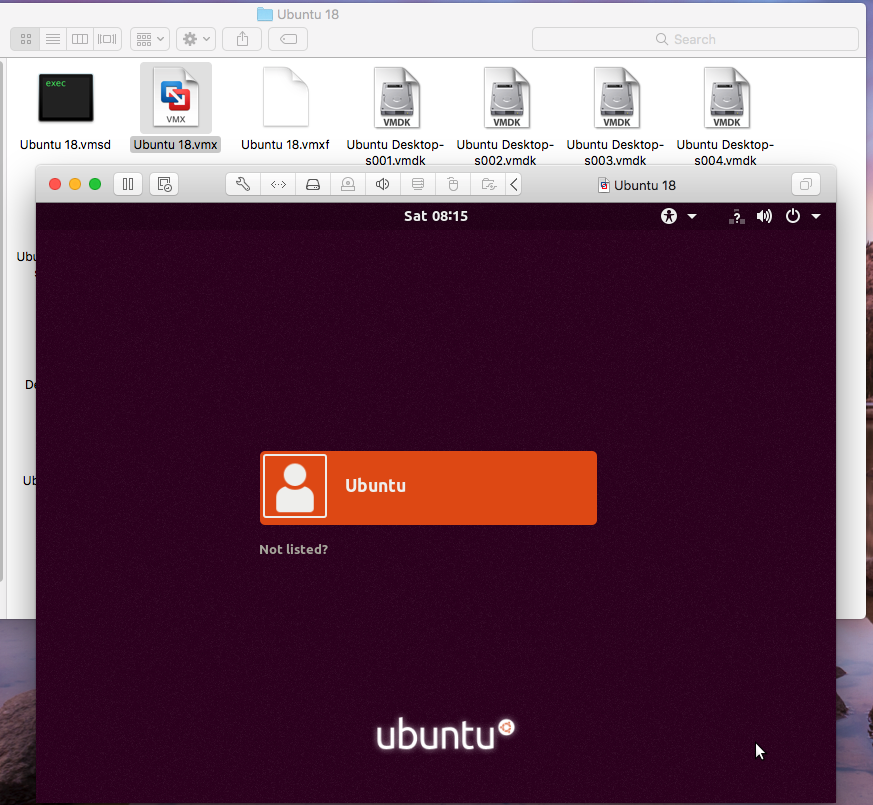Click the Ubuntu network status icon
Image resolution: width=873 pixels, height=805 pixels.
click(737, 216)
